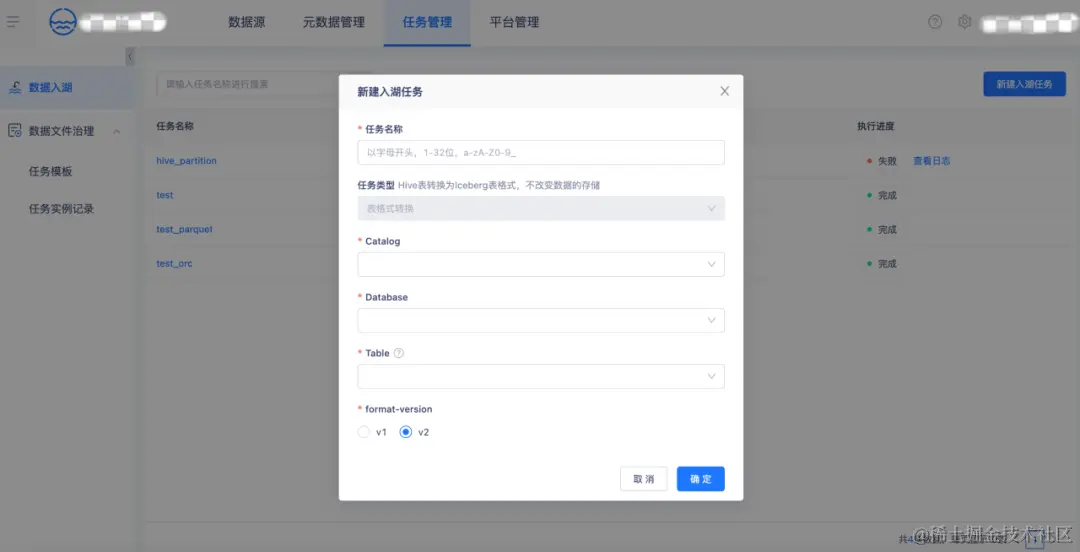Close the 新建入湖任务 dialog with X
The image size is (1080, 552).
coord(725,91)
